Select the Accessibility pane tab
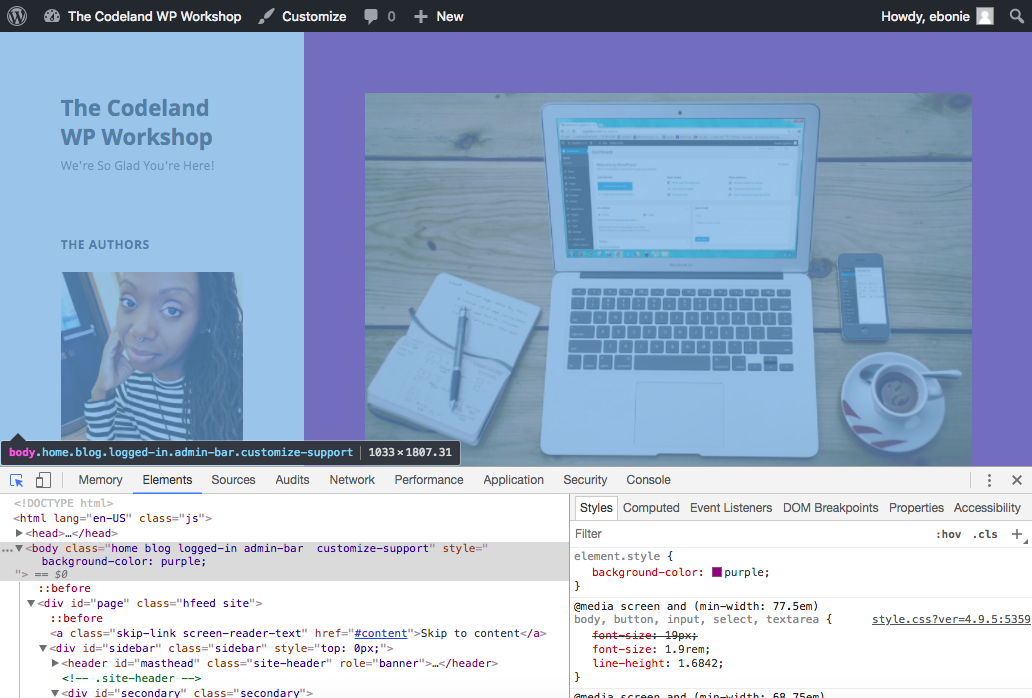Screen dimensions: 1032x698 point(987,508)
